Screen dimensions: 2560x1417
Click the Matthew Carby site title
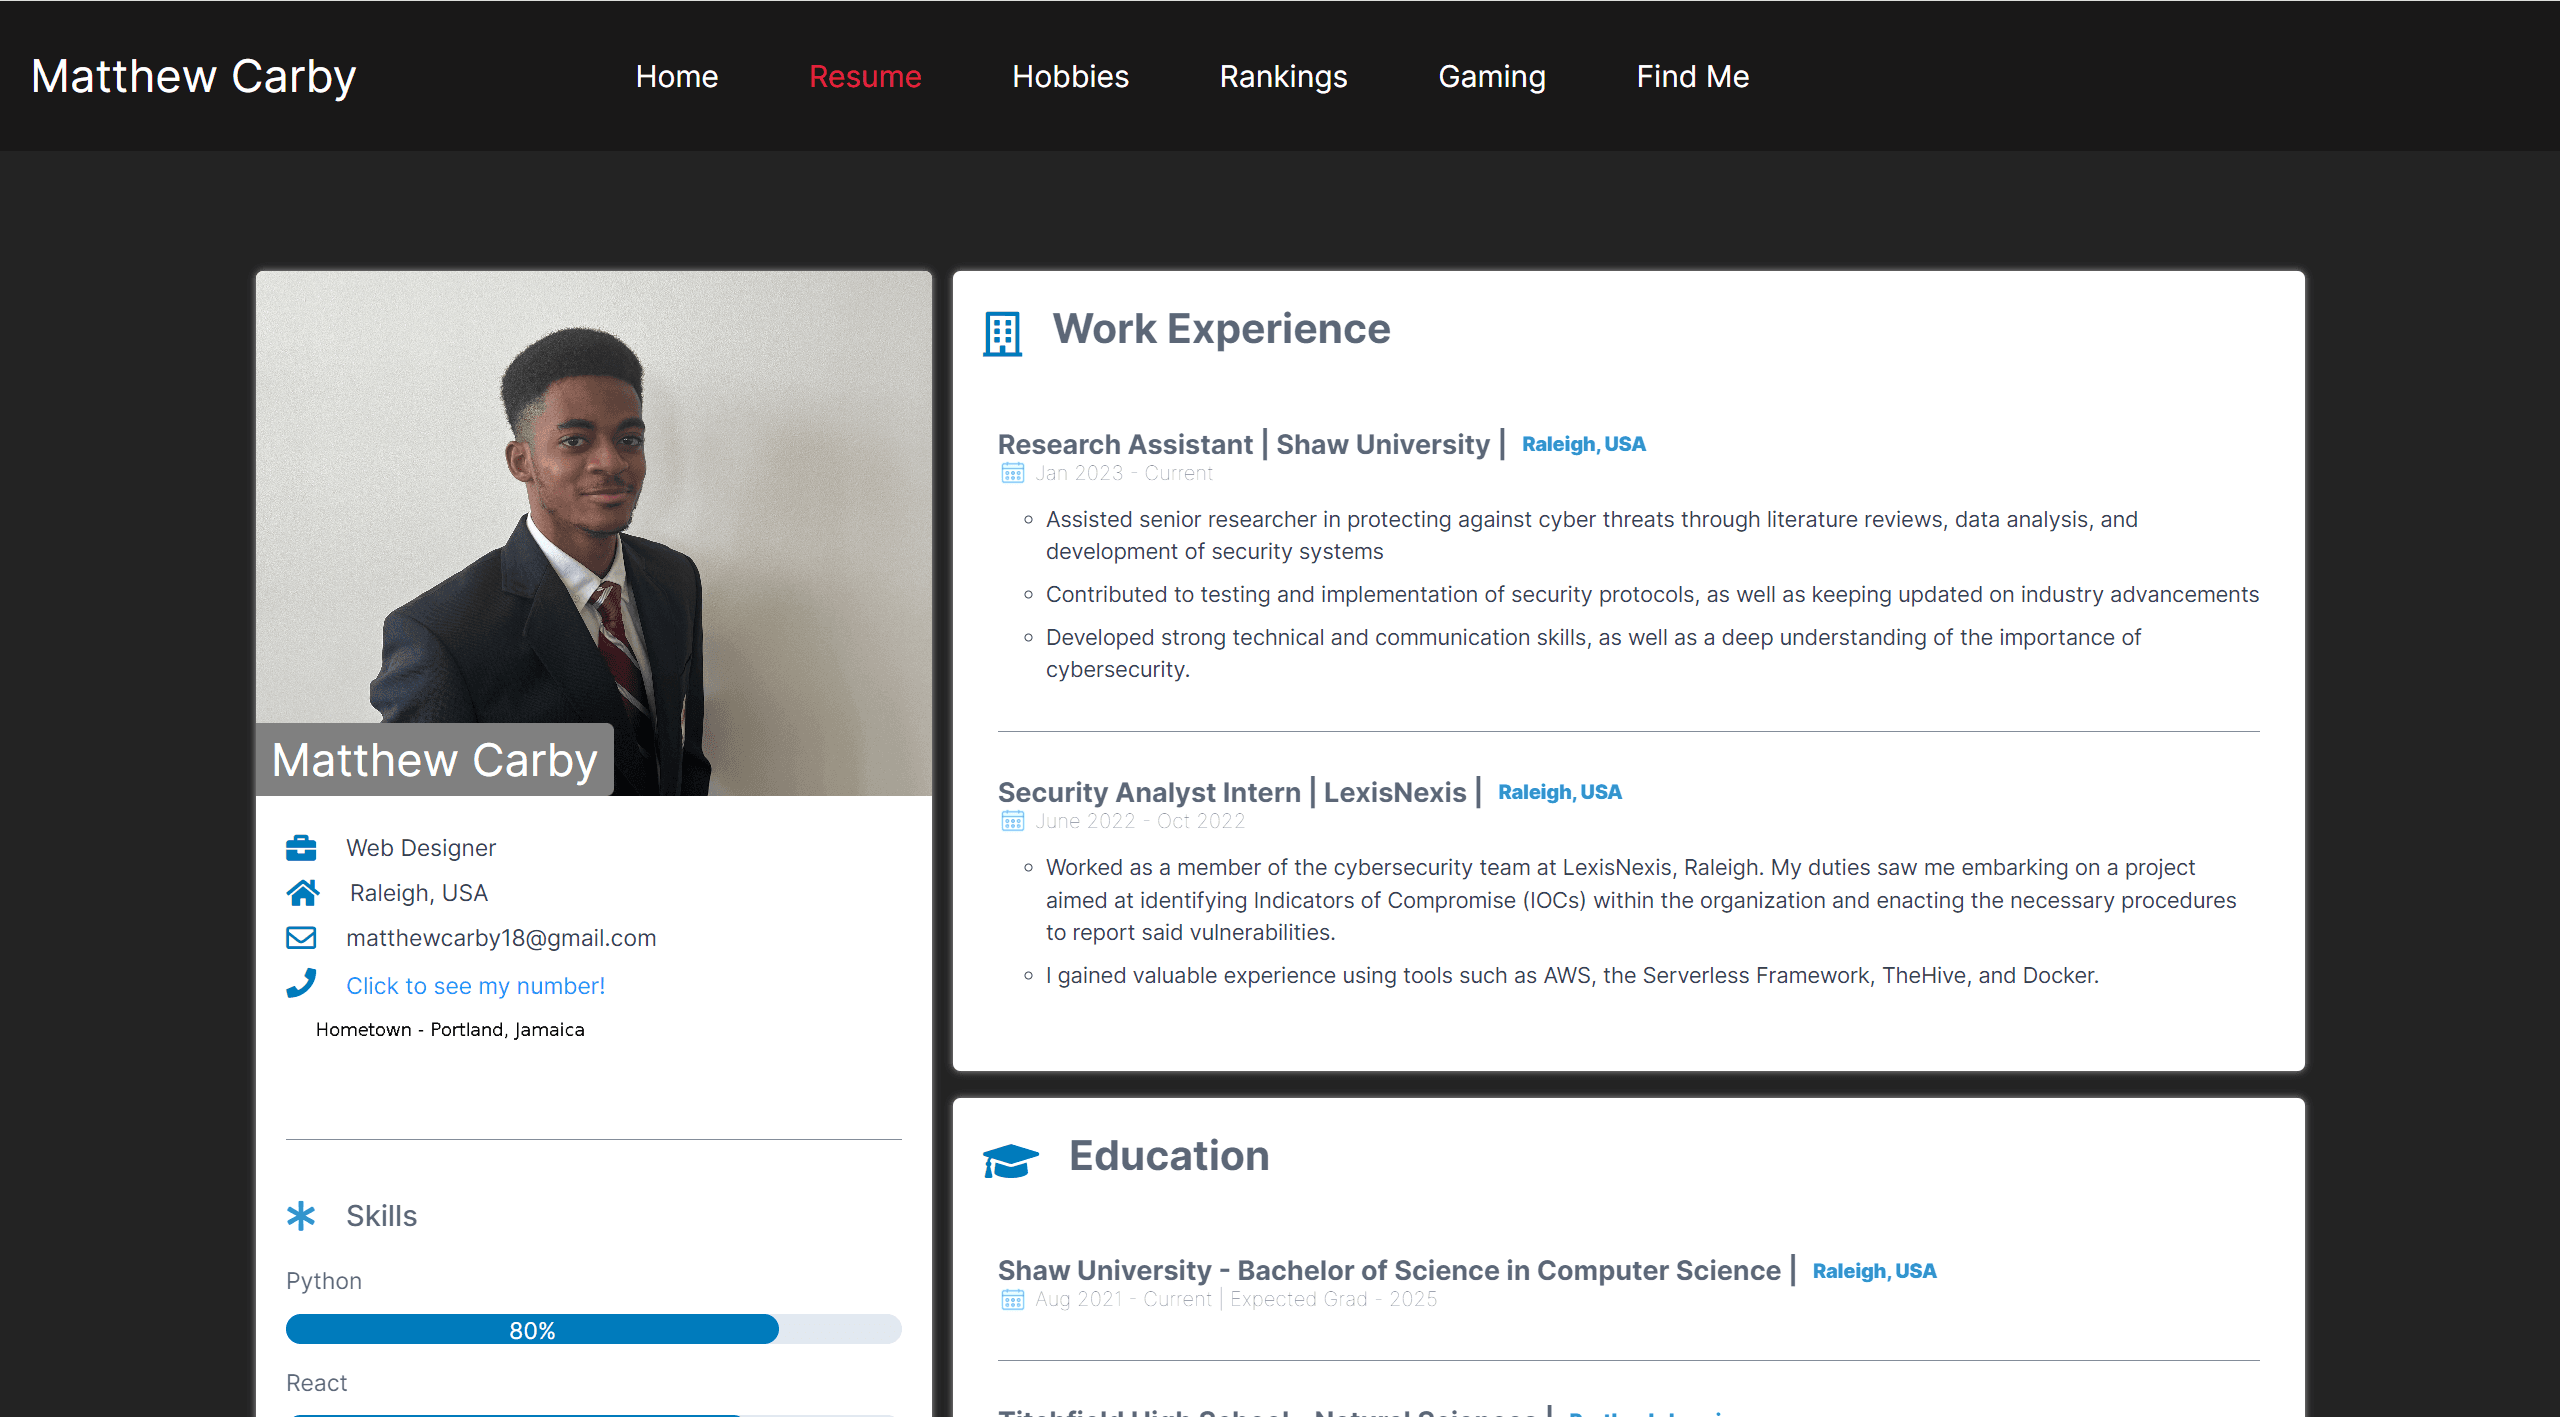(194, 76)
